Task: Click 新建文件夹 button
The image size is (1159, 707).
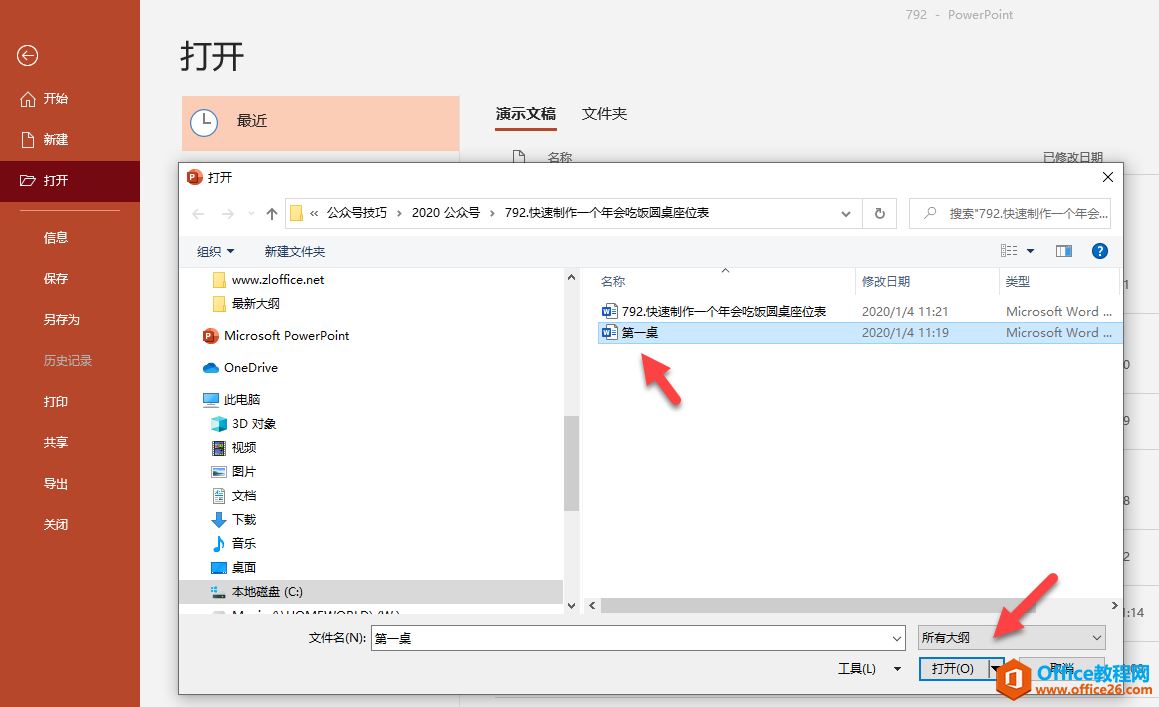Action: [x=295, y=251]
